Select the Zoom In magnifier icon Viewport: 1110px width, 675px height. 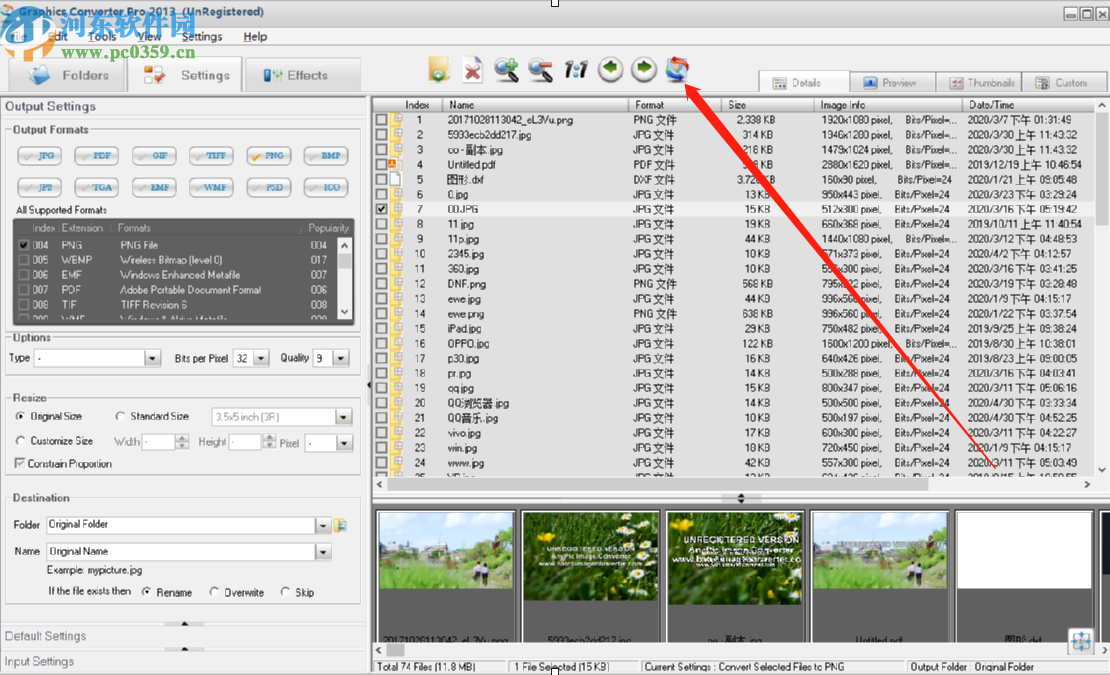(x=506, y=69)
